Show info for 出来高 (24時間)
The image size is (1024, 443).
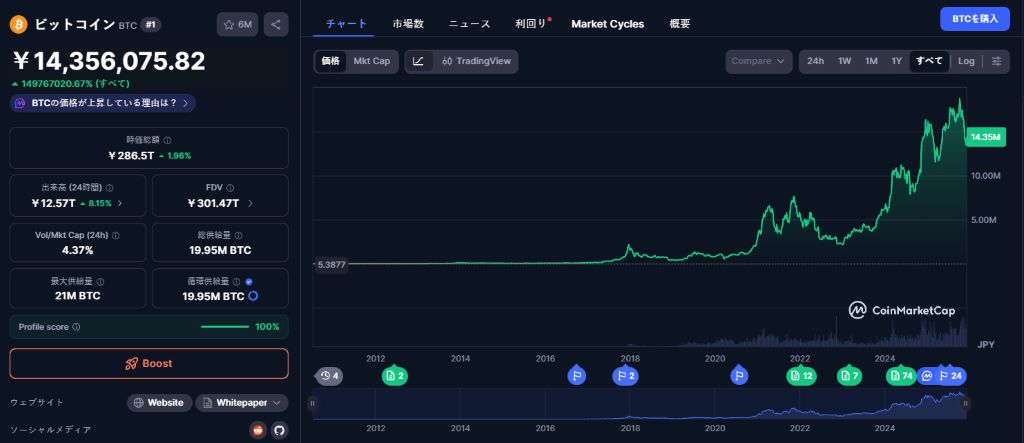point(109,188)
